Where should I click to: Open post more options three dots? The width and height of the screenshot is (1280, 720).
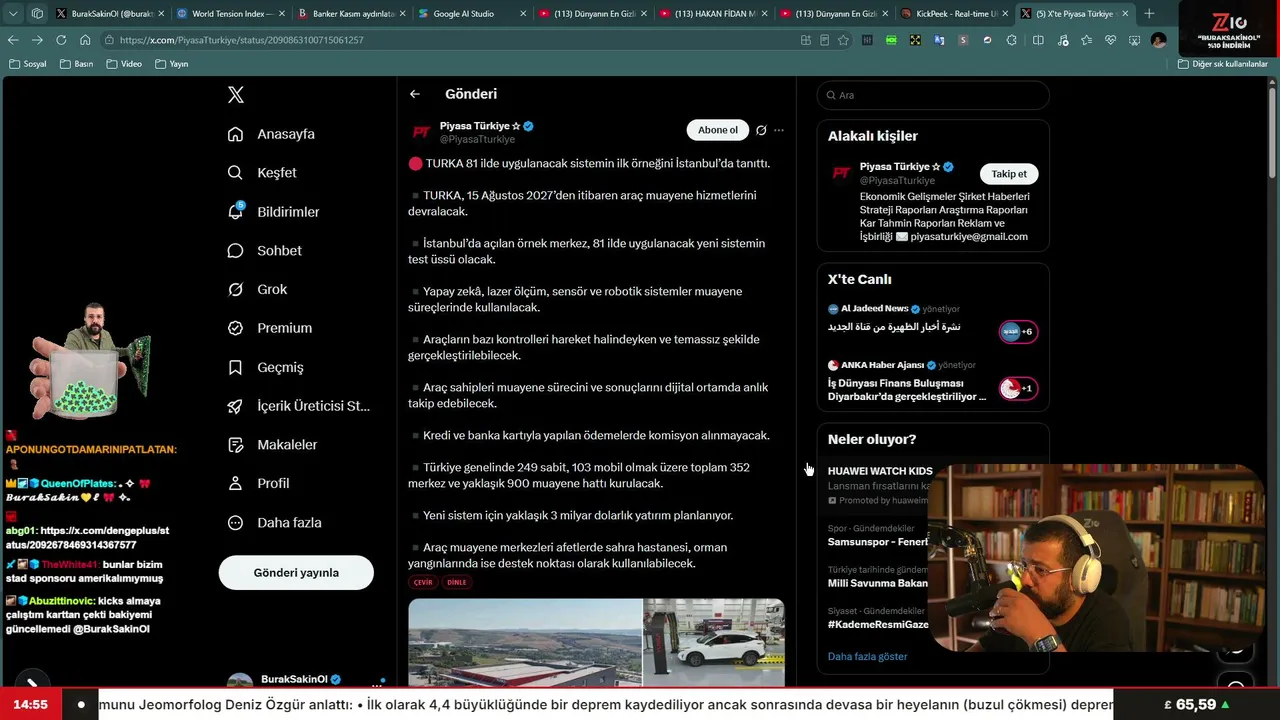779,130
